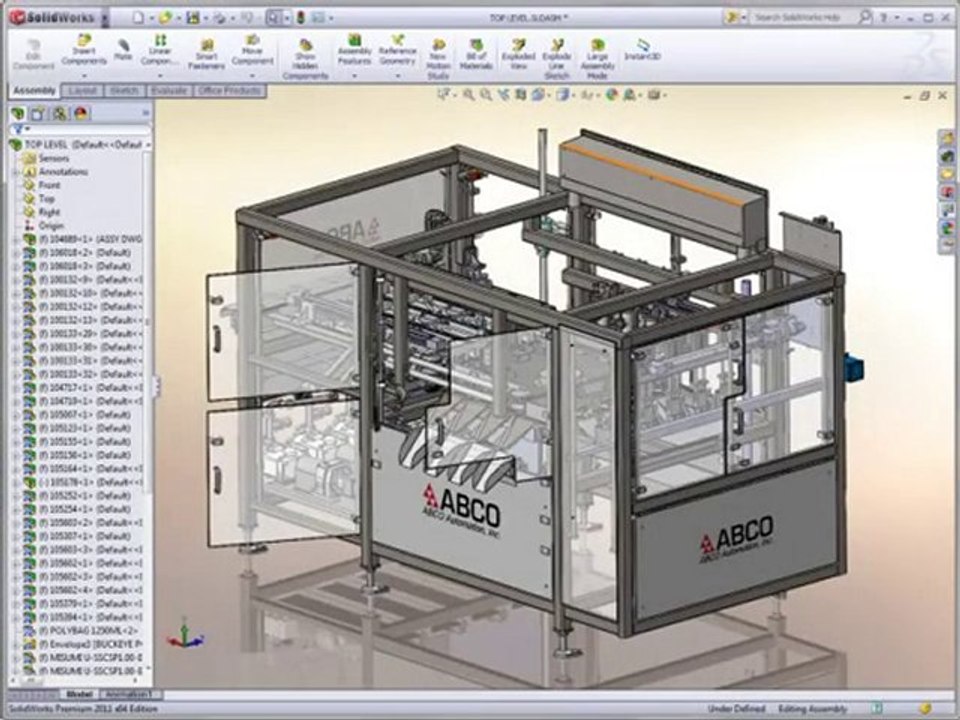Click Zoom to Area in the view toolbar
The image size is (960, 720).
(486, 95)
